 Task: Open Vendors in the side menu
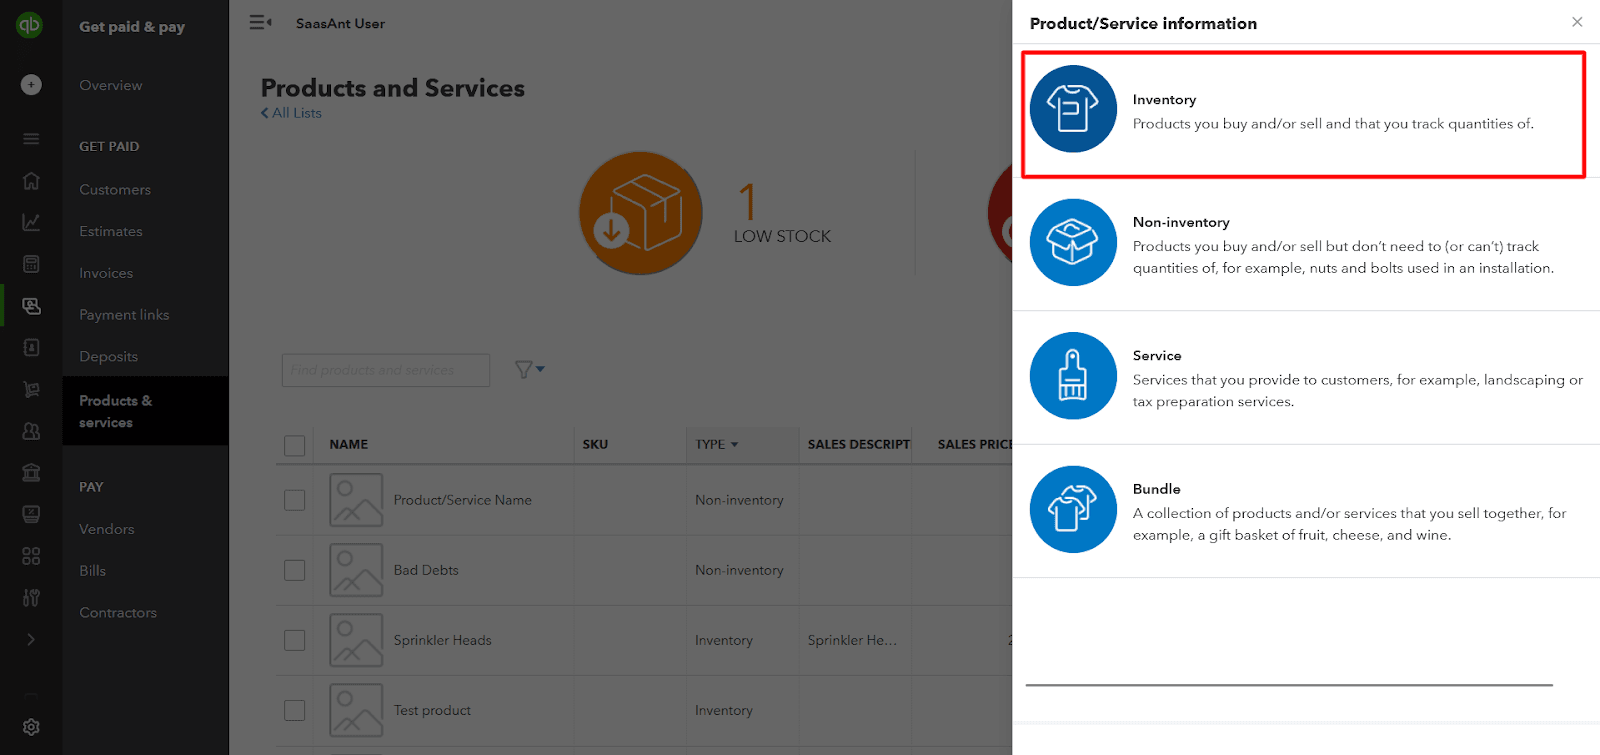coord(107,529)
